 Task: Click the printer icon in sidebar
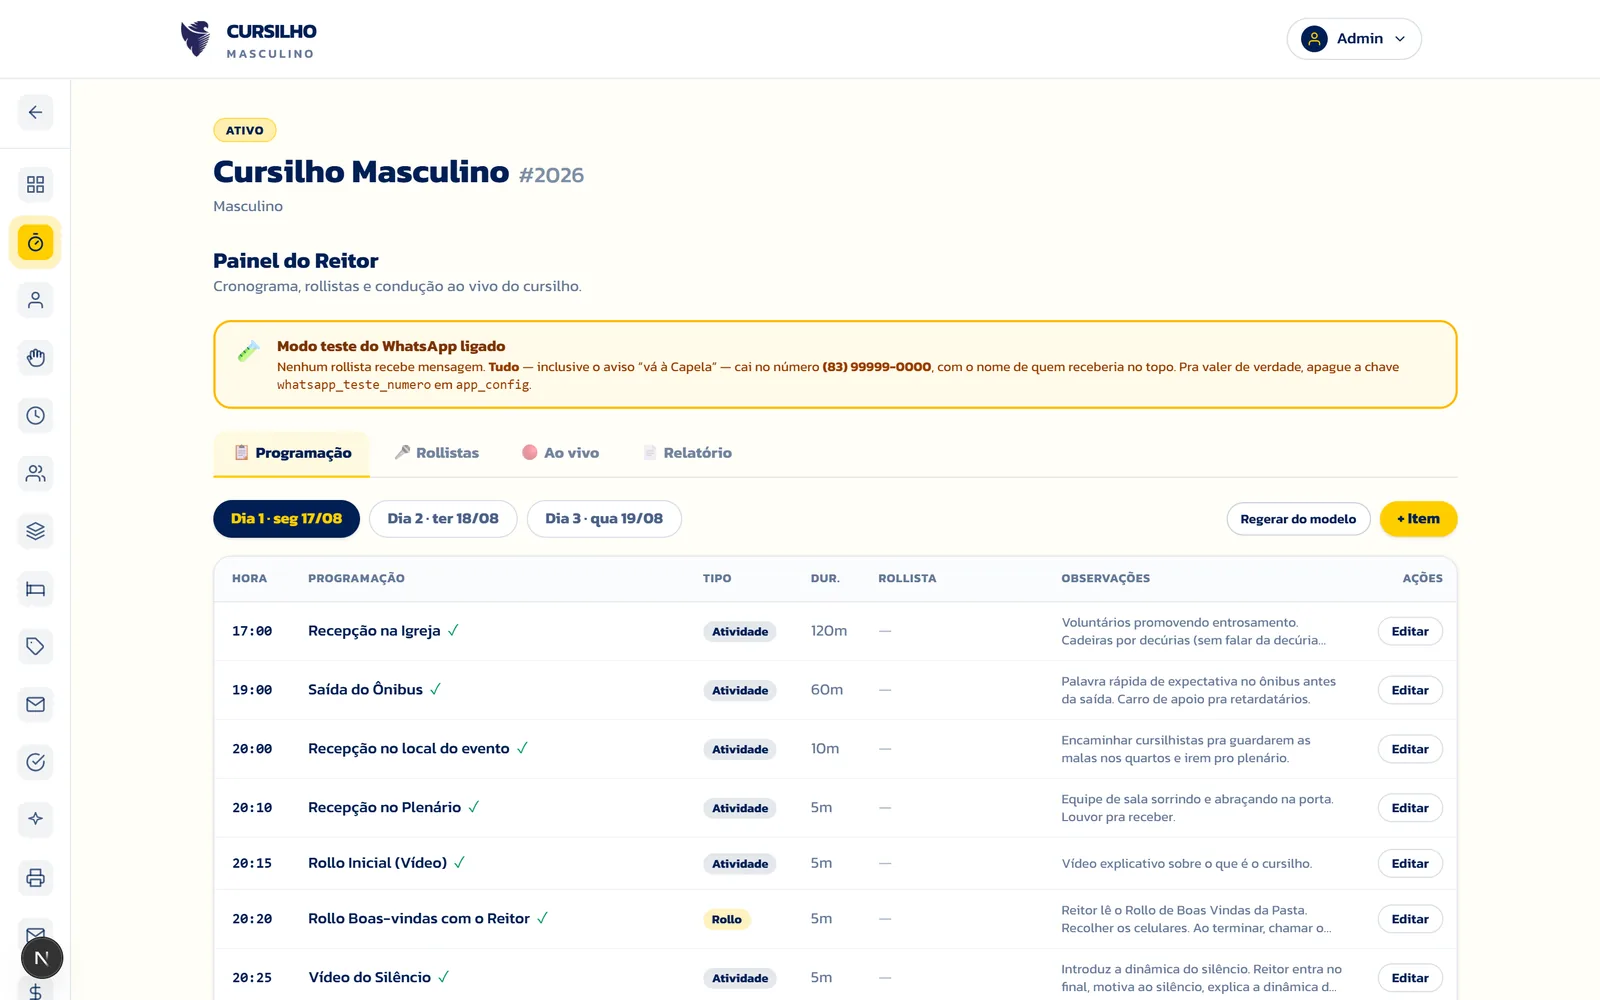pos(35,878)
